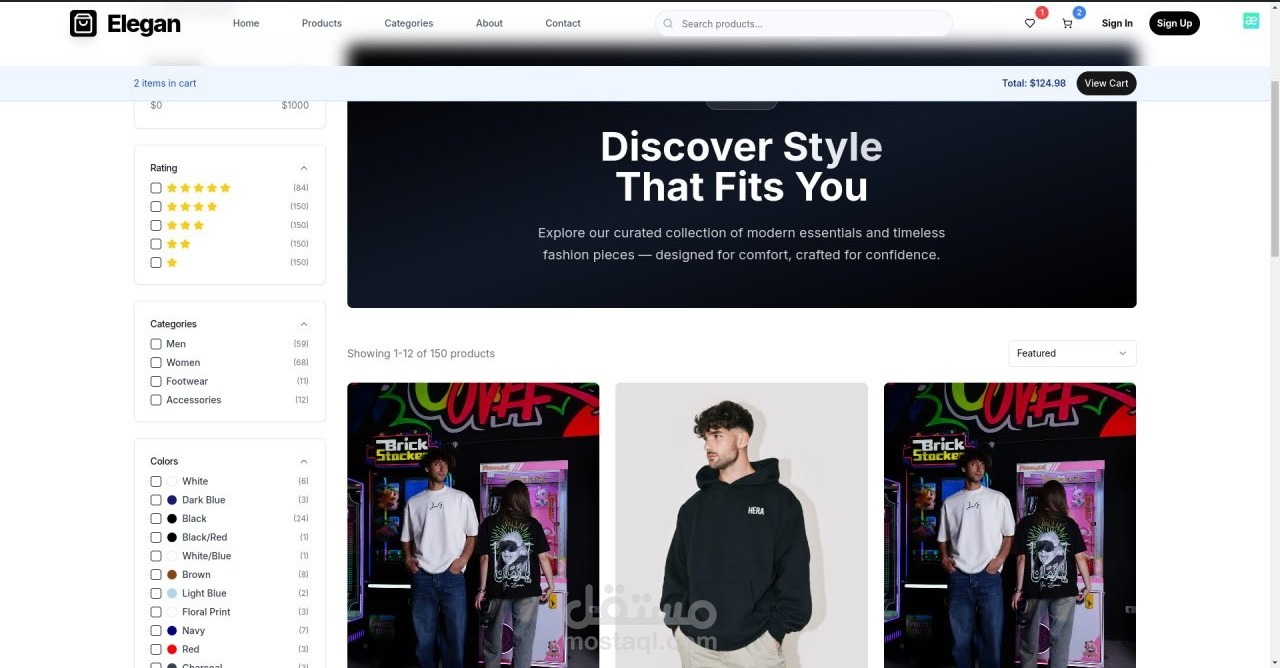Collapse the Colors filter section
Viewport: 1280px width, 668px height.
click(x=304, y=461)
